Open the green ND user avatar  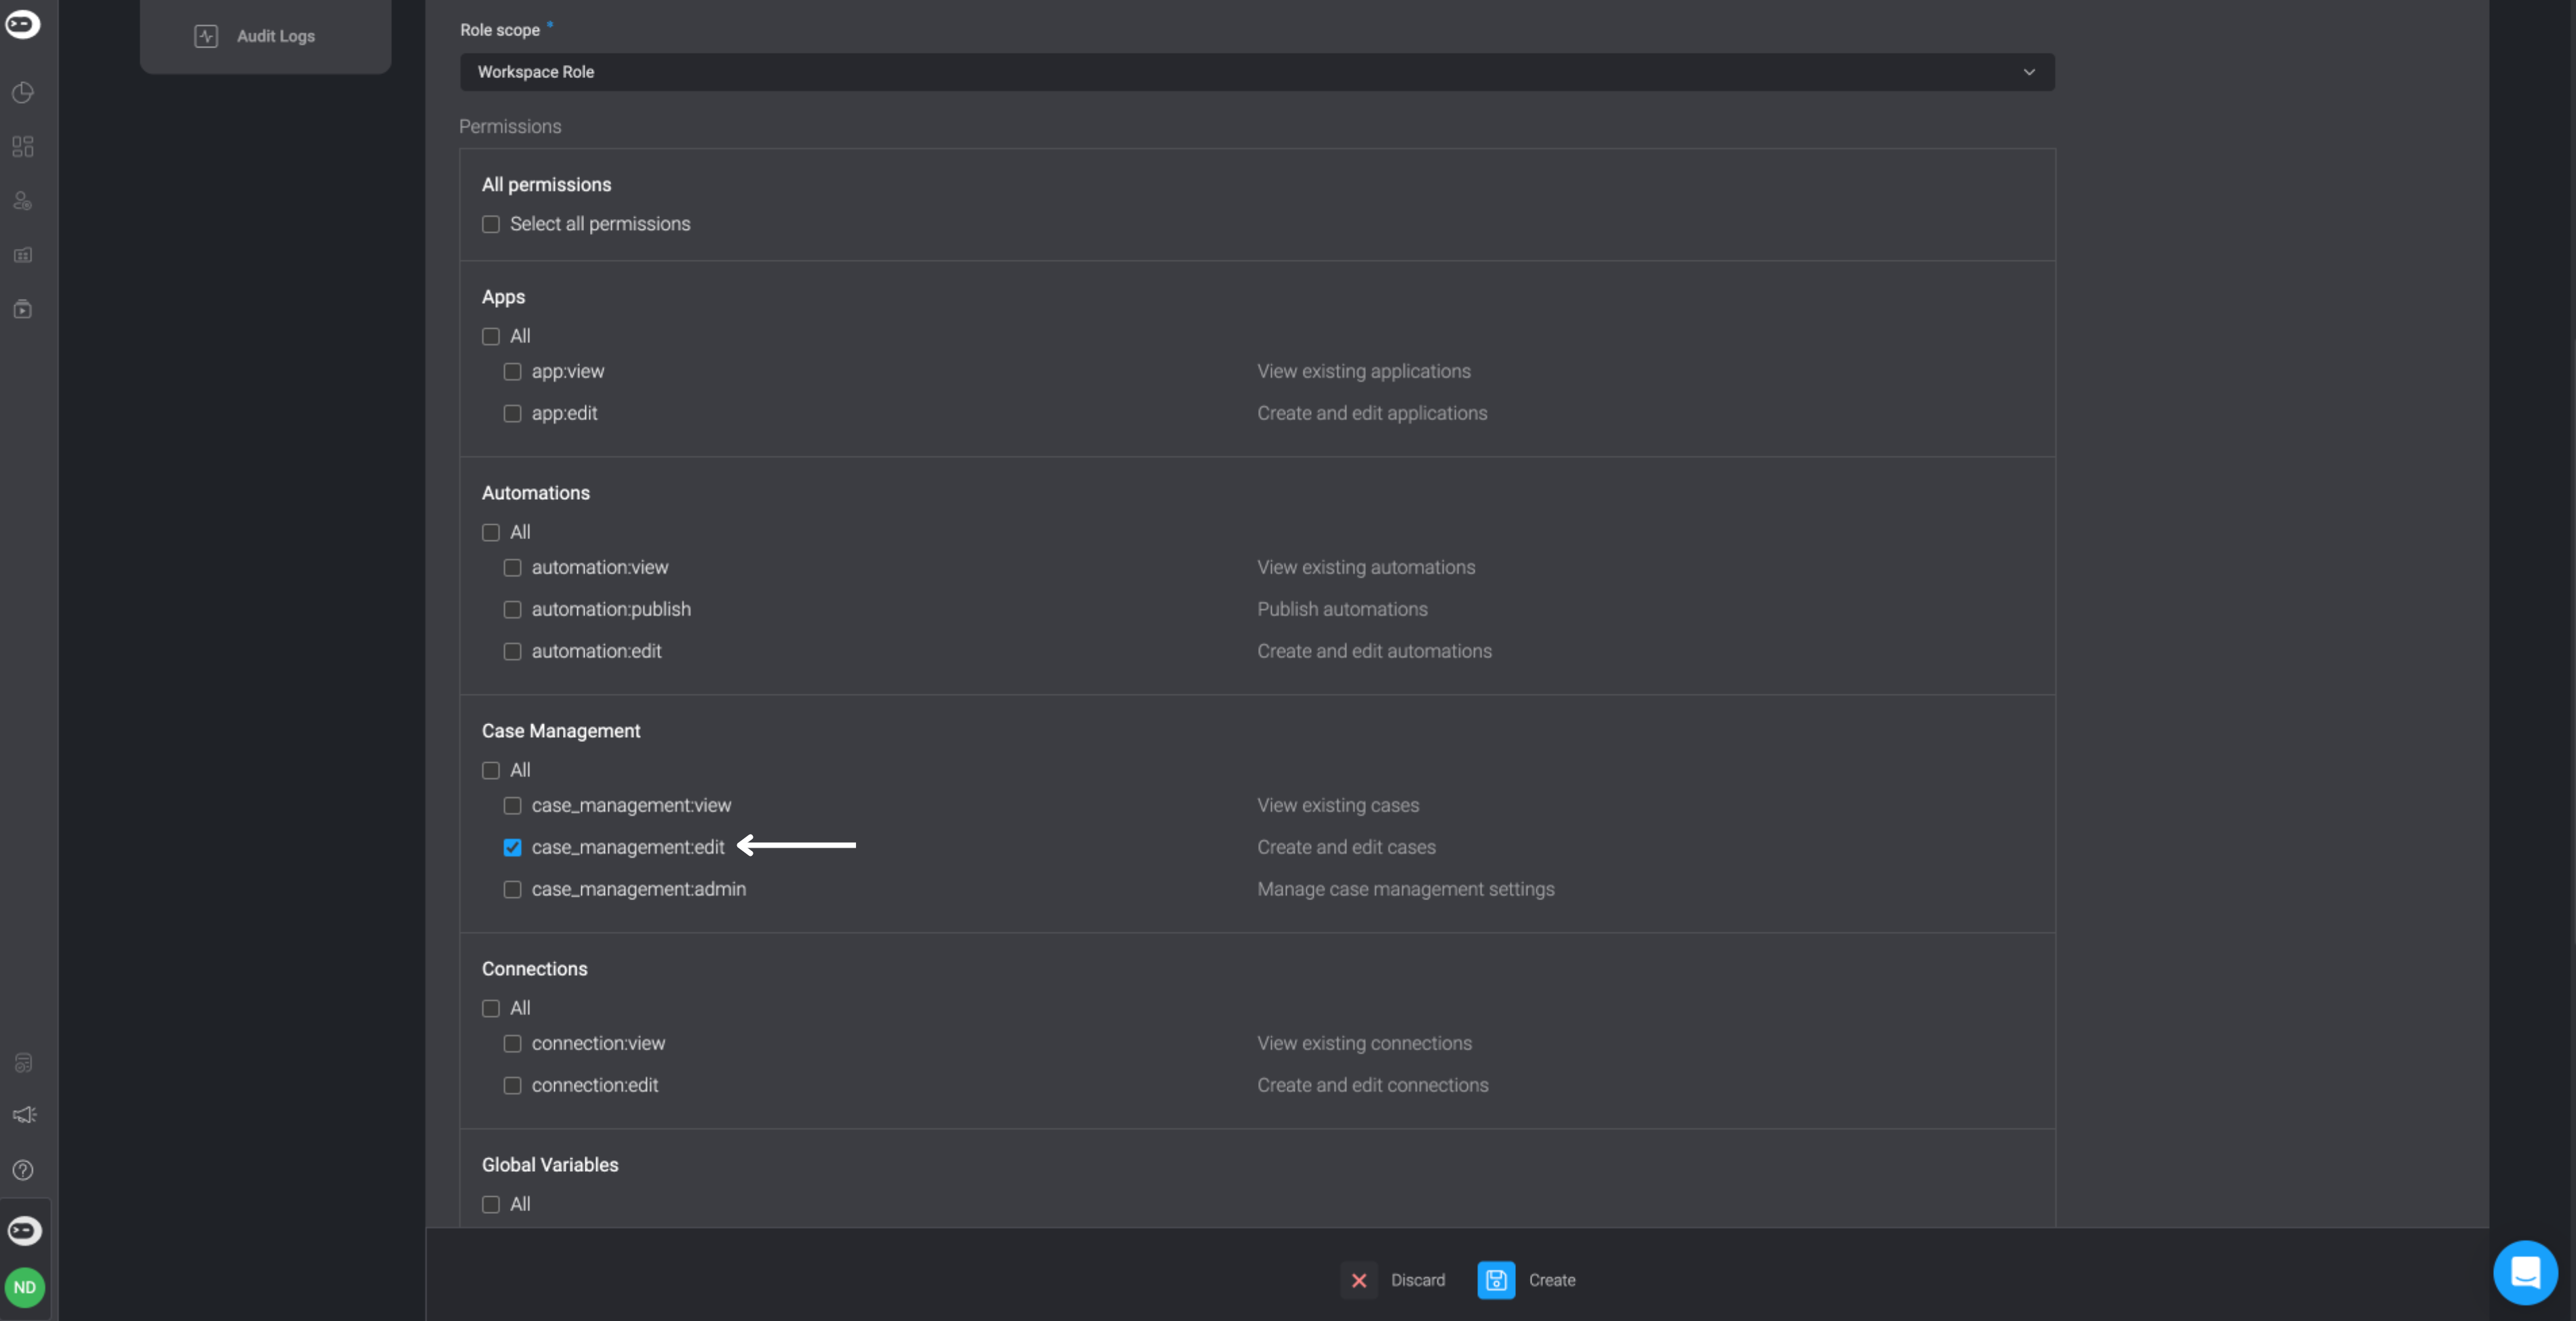[25, 1287]
